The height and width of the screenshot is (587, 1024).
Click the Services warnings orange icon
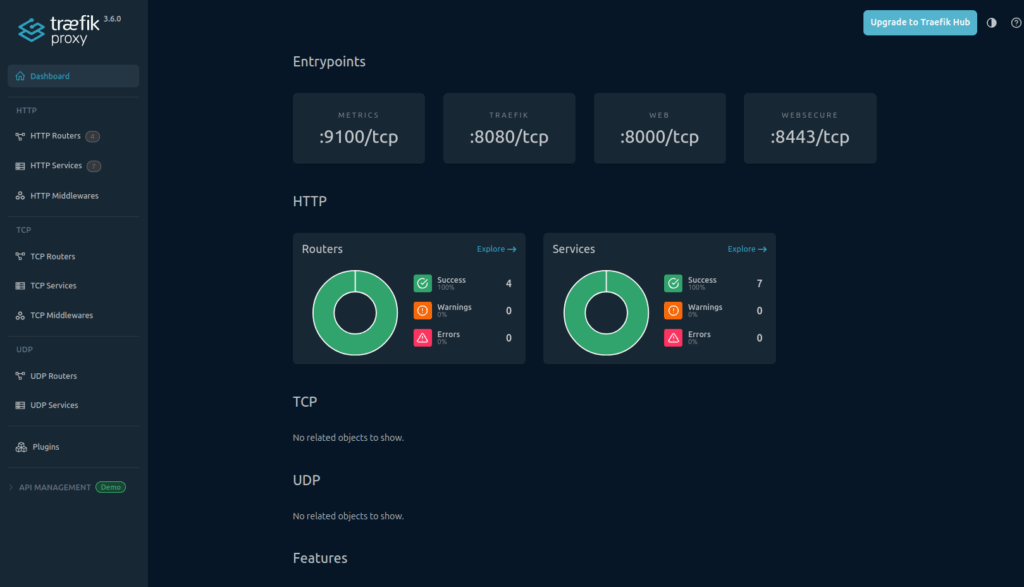[x=673, y=310]
